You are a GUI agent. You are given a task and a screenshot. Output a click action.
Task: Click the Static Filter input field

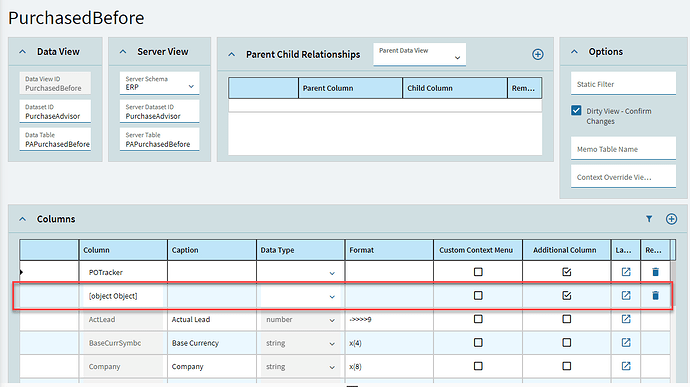pyautogui.click(x=623, y=84)
